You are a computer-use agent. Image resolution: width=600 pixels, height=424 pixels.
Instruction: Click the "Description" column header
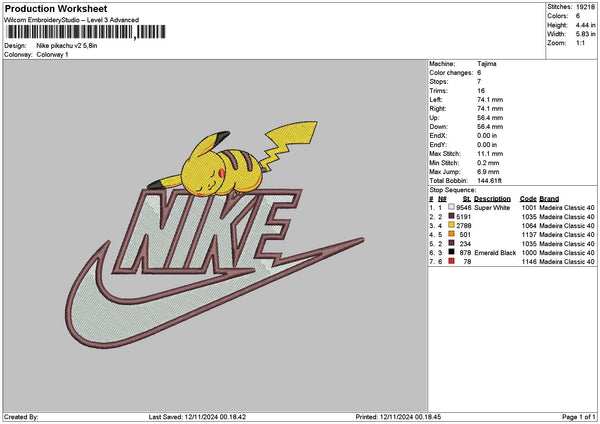(x=492, y=199)
